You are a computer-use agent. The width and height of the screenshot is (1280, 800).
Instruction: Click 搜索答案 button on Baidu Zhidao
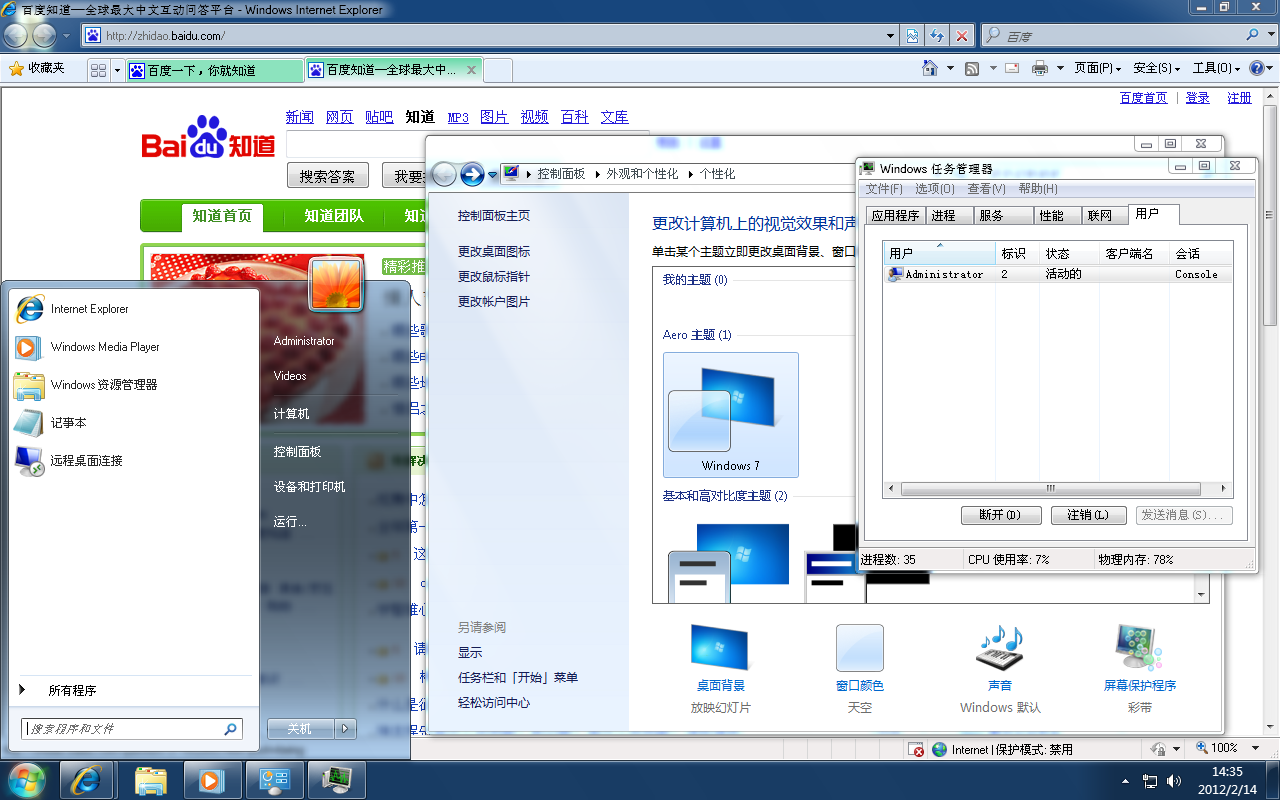[328, 176]
